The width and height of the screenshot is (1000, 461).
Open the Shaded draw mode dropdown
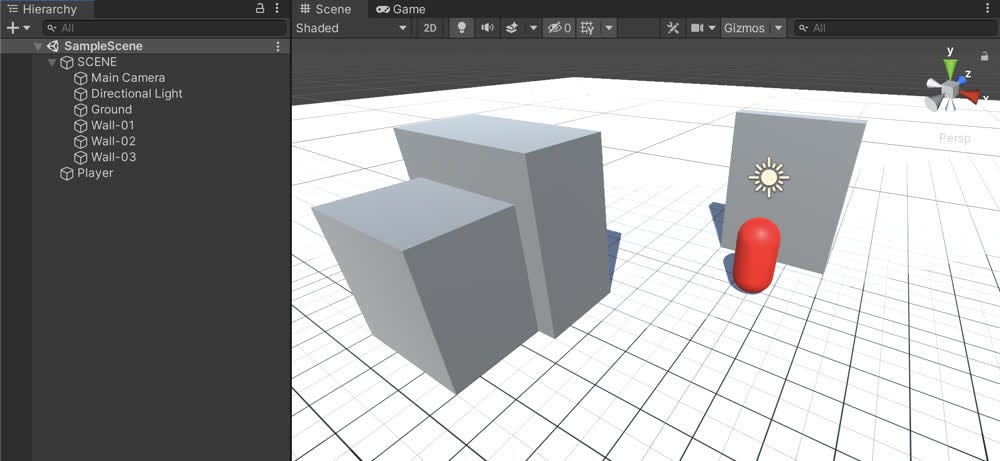(x=351, y=28)
